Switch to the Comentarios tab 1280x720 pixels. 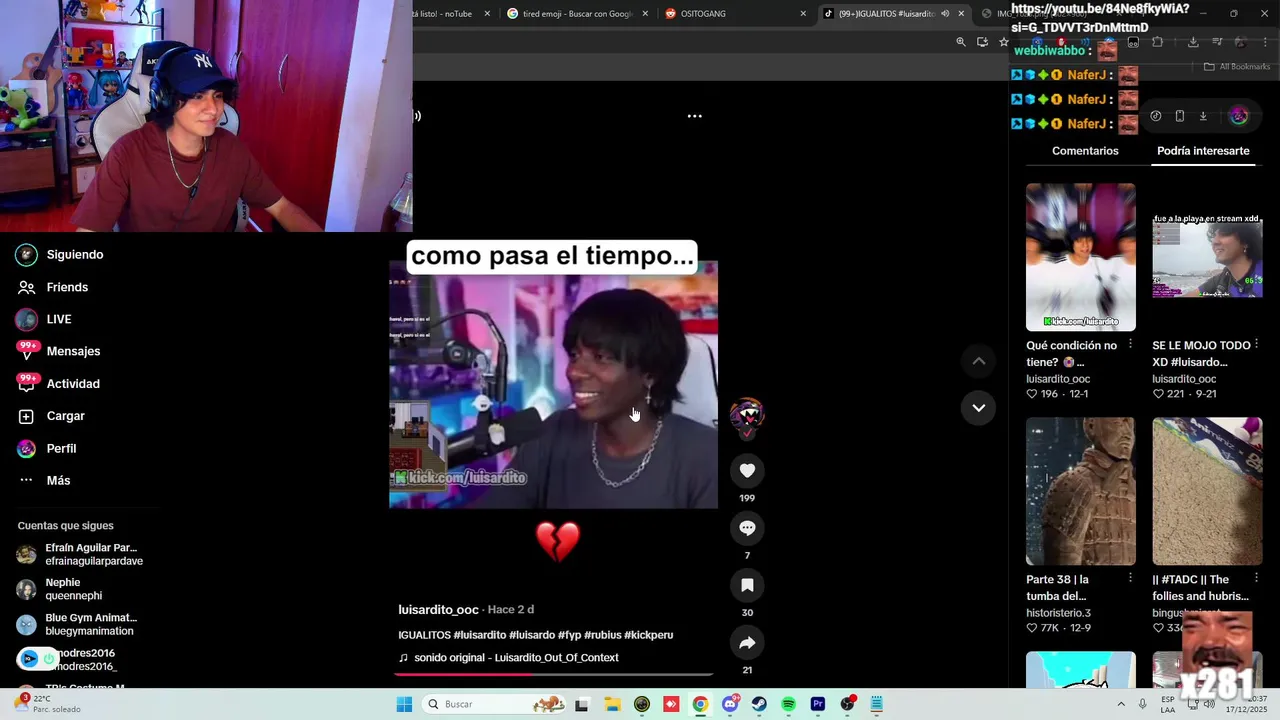pos(1085,151)
